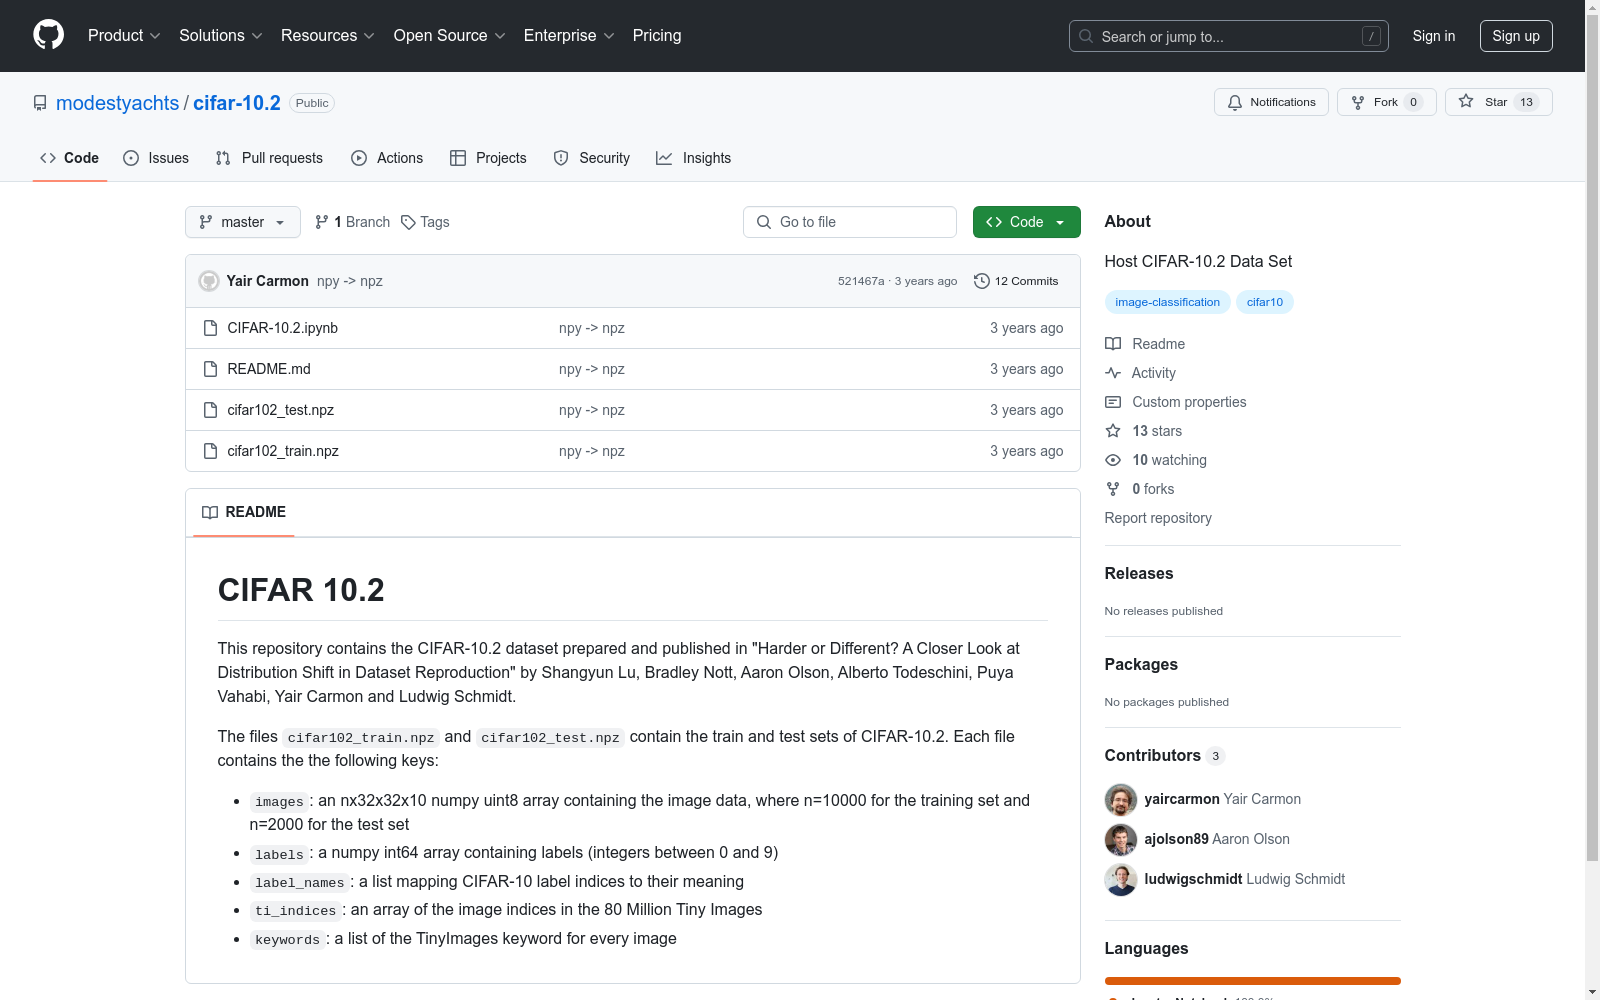This screenshot has width=1600, height=1000.
Task: Expand the Solutions menu
Action: [x=220, y=36]
